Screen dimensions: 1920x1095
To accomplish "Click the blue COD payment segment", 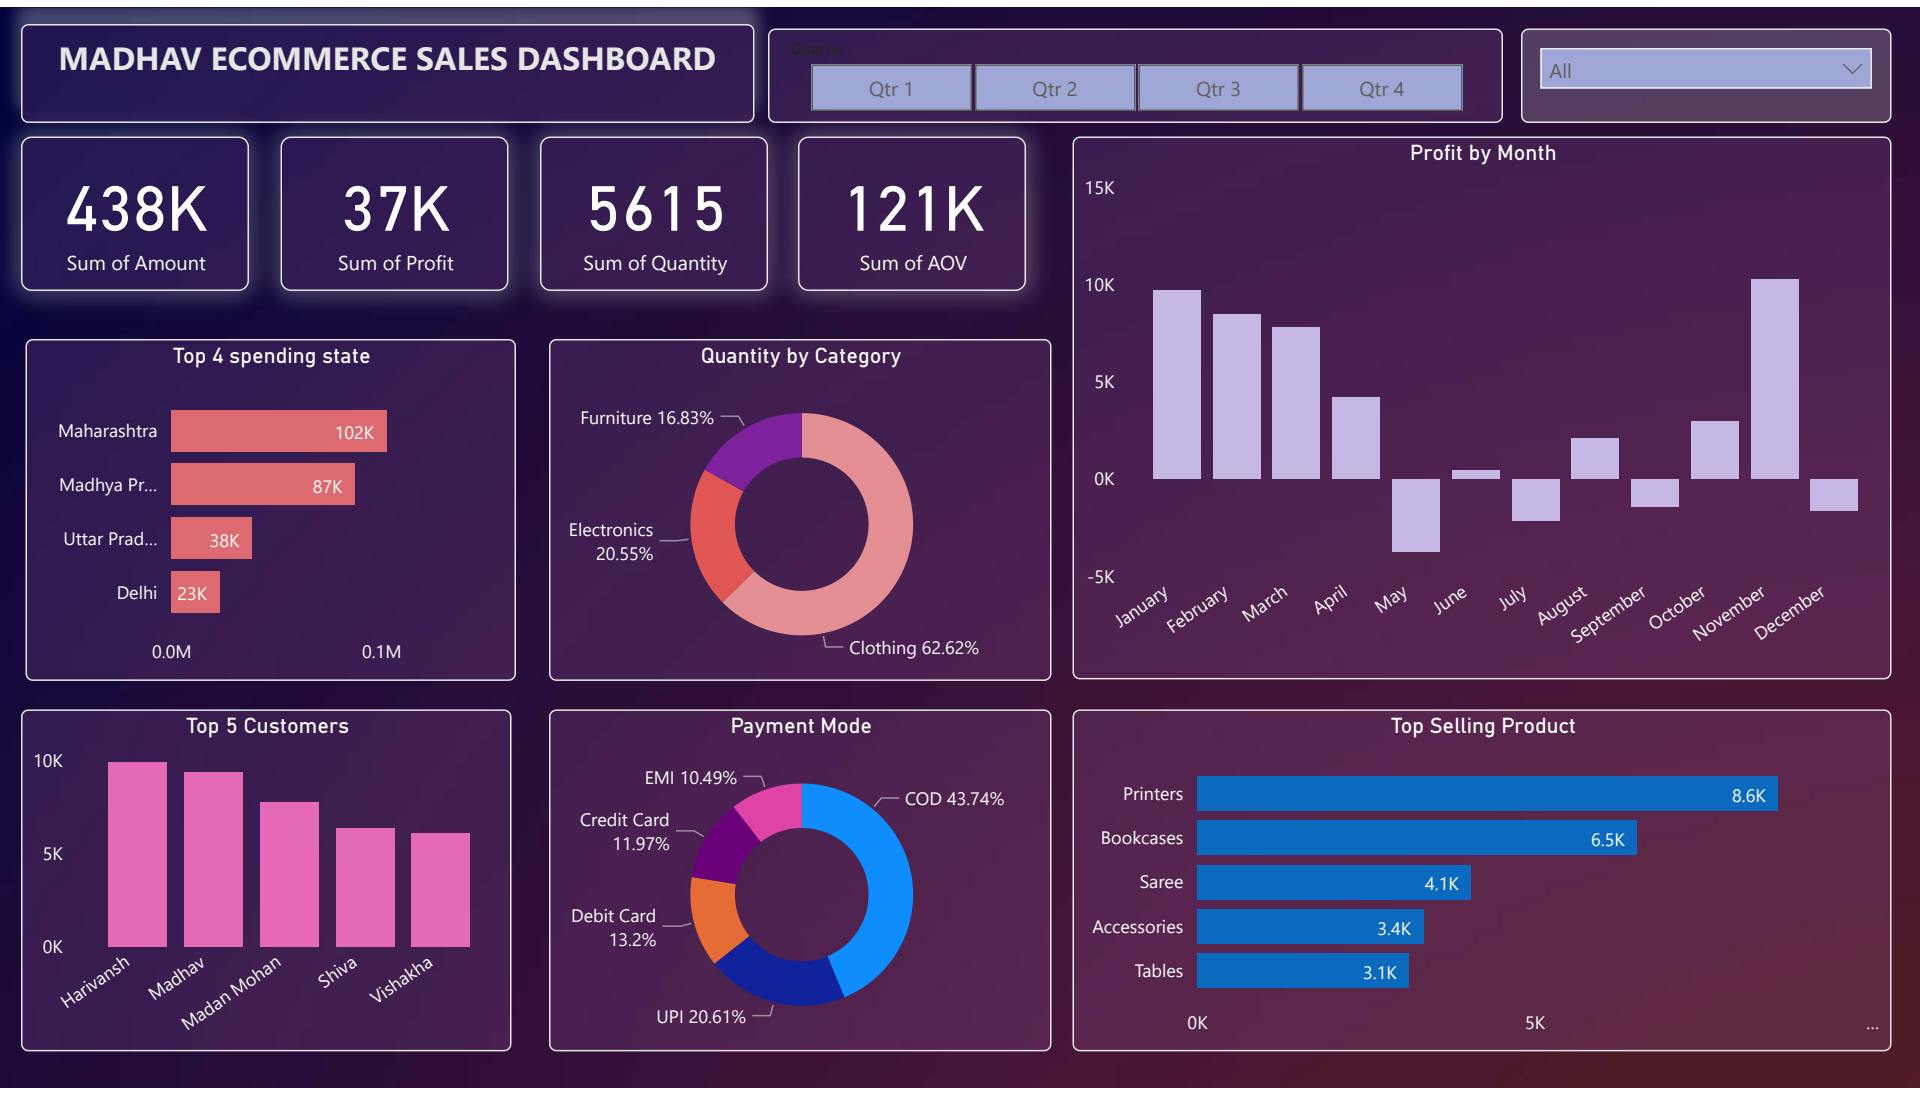I will (x=888, y=890).
